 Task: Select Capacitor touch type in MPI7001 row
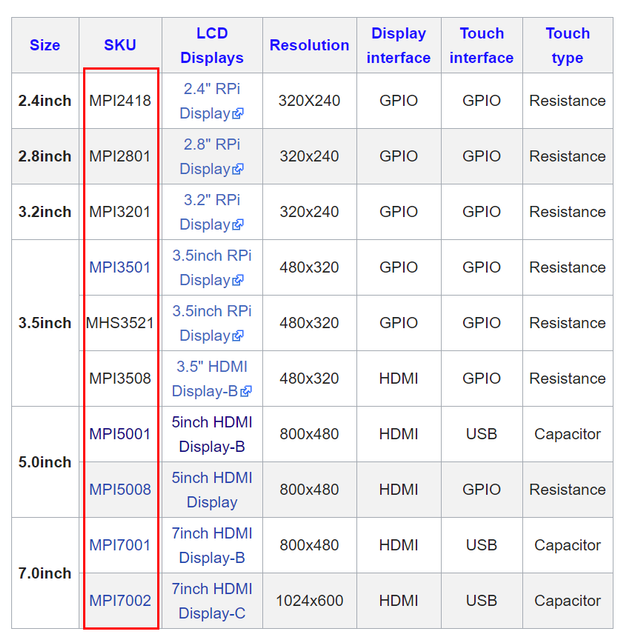click(x=568, y=545)
